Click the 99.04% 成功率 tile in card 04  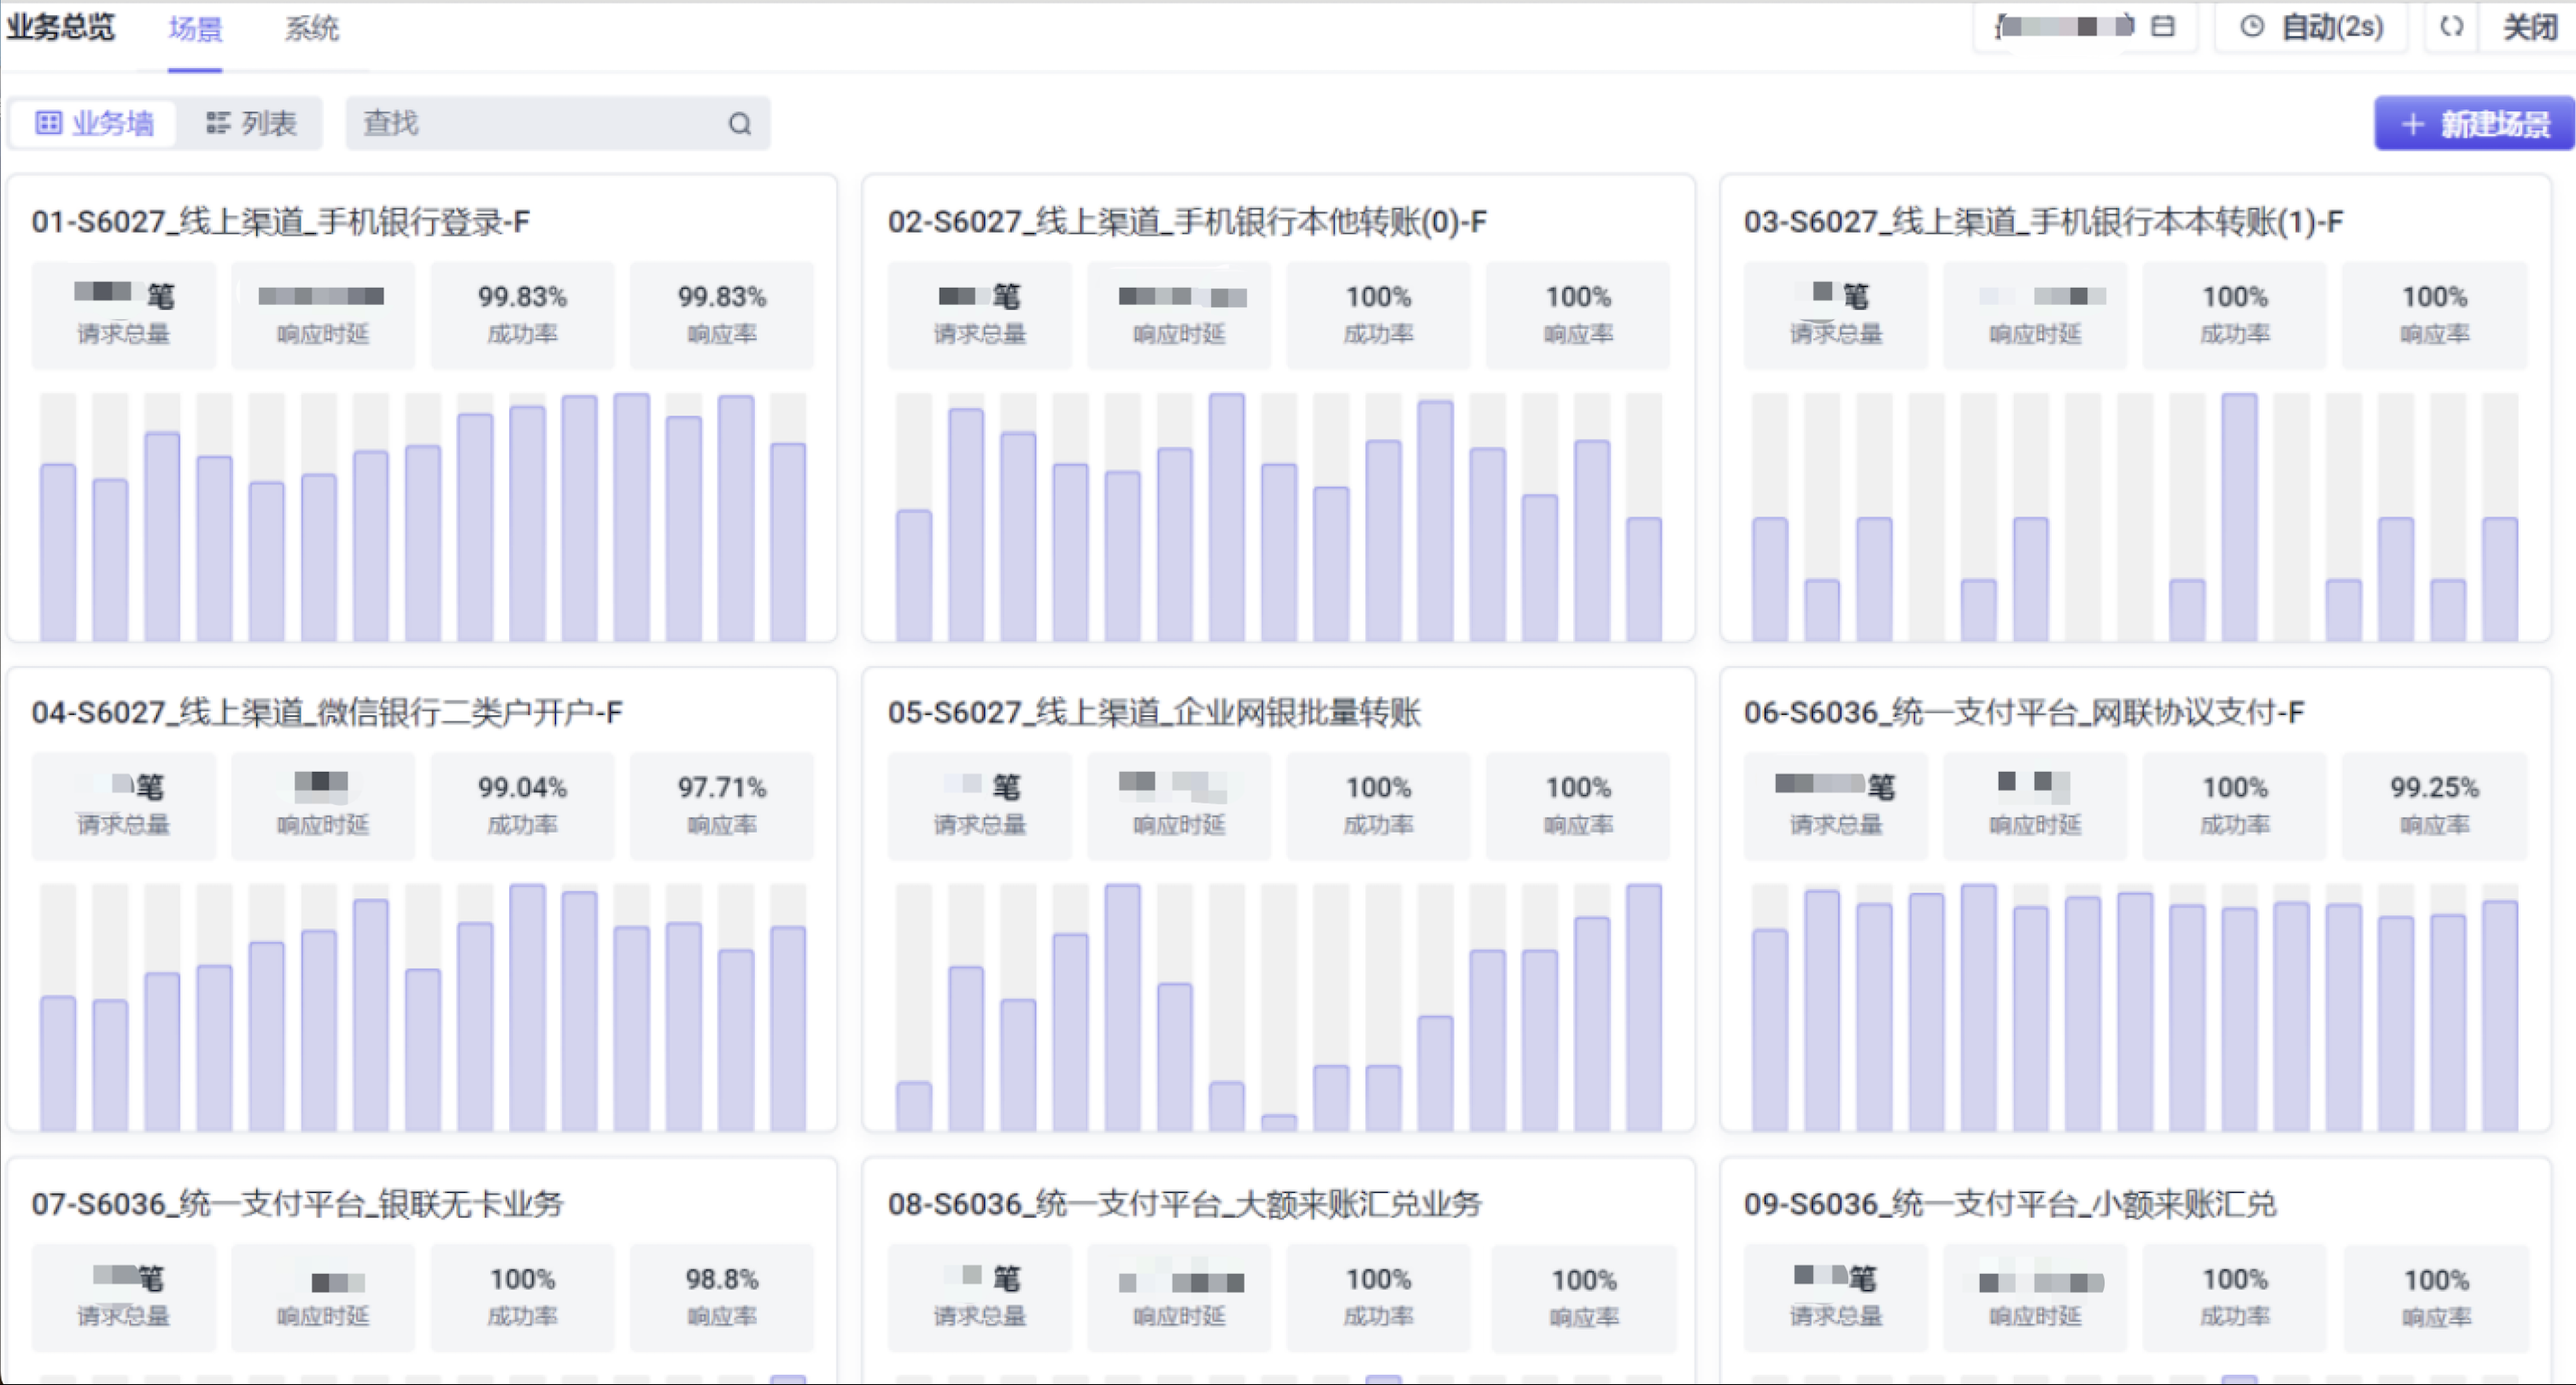[522, 805]
